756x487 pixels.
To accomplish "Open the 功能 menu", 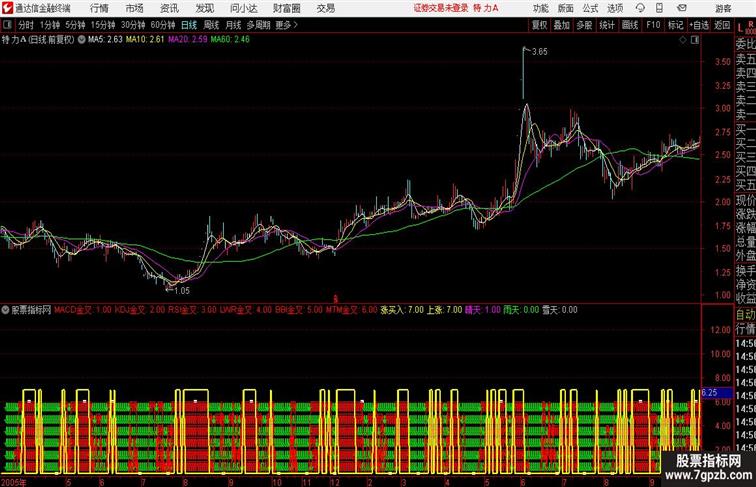I will pyautogui.click(x=540, y=8).
